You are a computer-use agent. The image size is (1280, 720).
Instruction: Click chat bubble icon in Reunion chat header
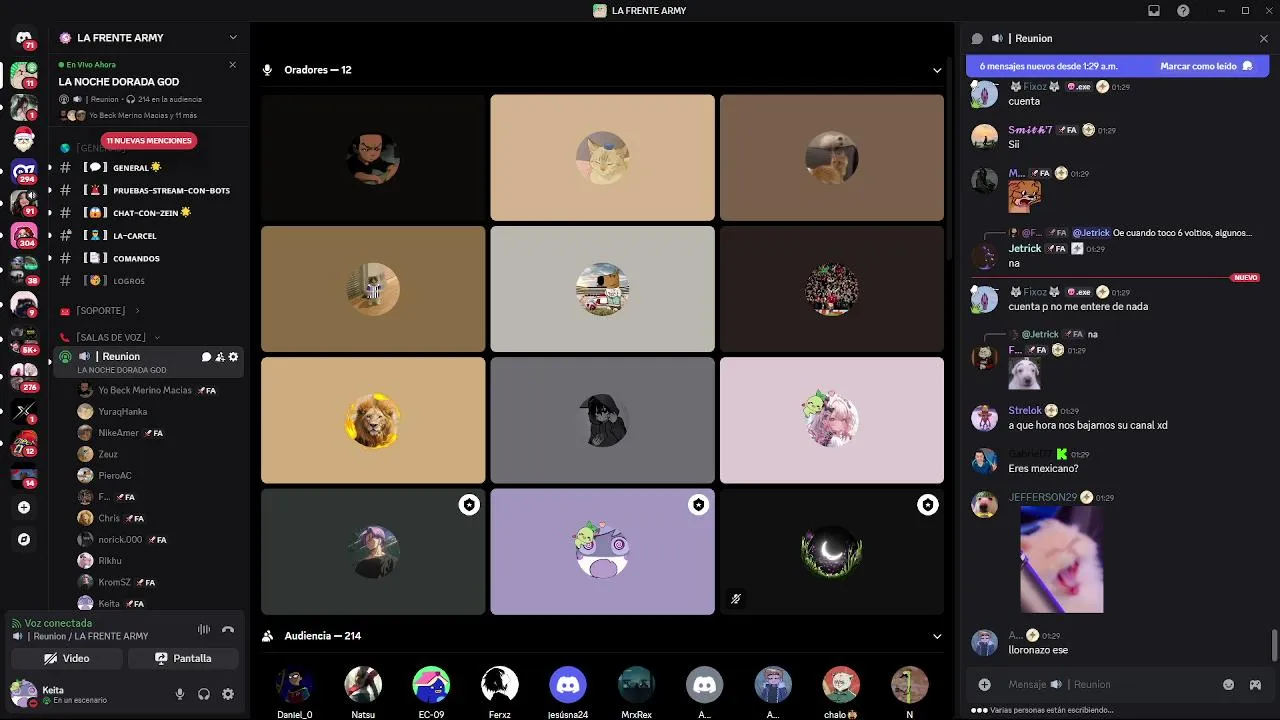(x=977, y=38)
